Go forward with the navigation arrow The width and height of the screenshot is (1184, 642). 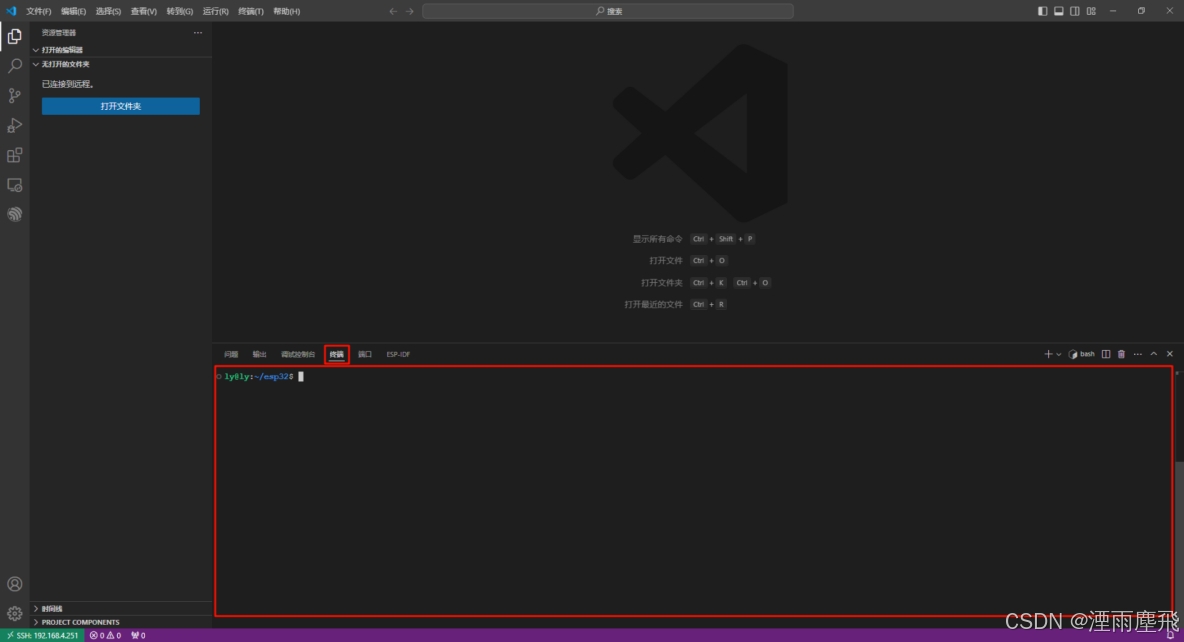click(409, 11)
